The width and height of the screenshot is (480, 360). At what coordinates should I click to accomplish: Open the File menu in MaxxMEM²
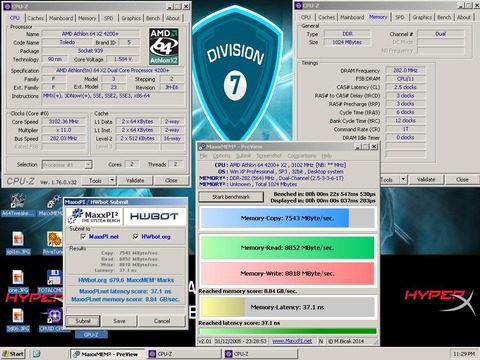[x=204, y=156]
